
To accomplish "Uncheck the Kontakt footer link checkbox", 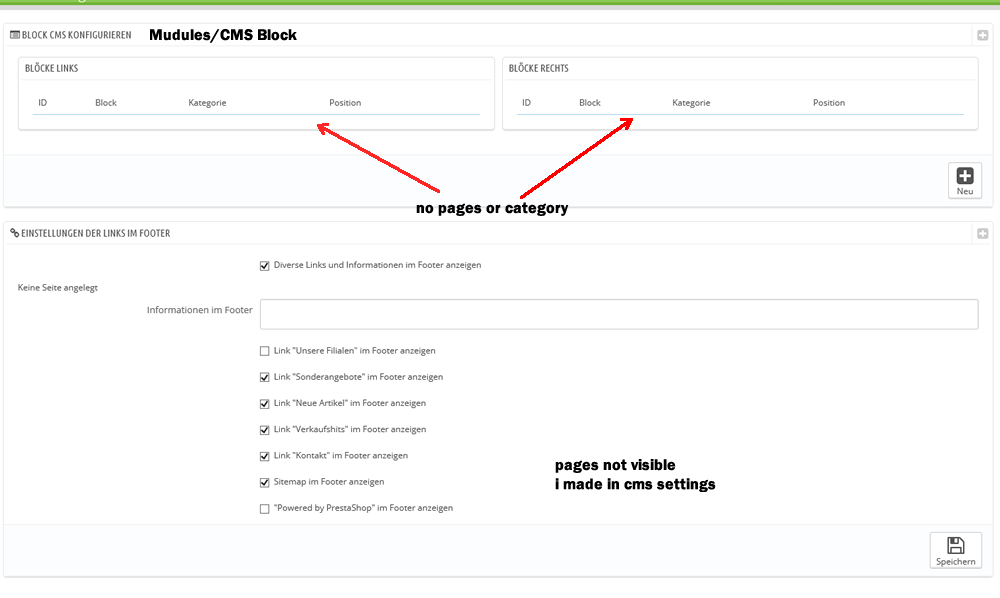I will (264, 456).
